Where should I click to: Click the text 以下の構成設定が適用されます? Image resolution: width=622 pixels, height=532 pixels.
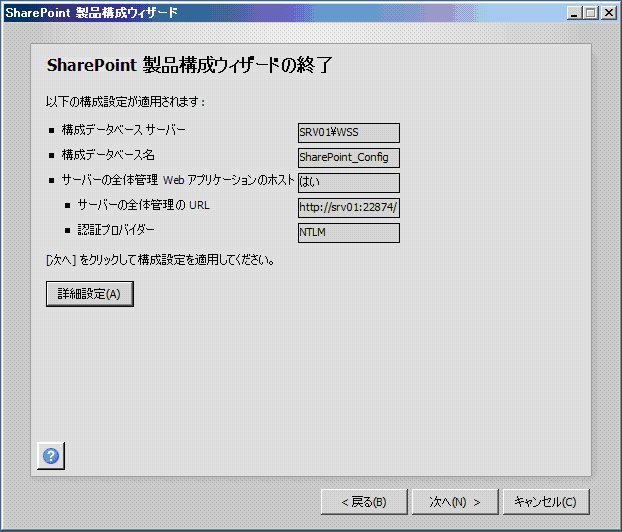[x=125, y=102]
